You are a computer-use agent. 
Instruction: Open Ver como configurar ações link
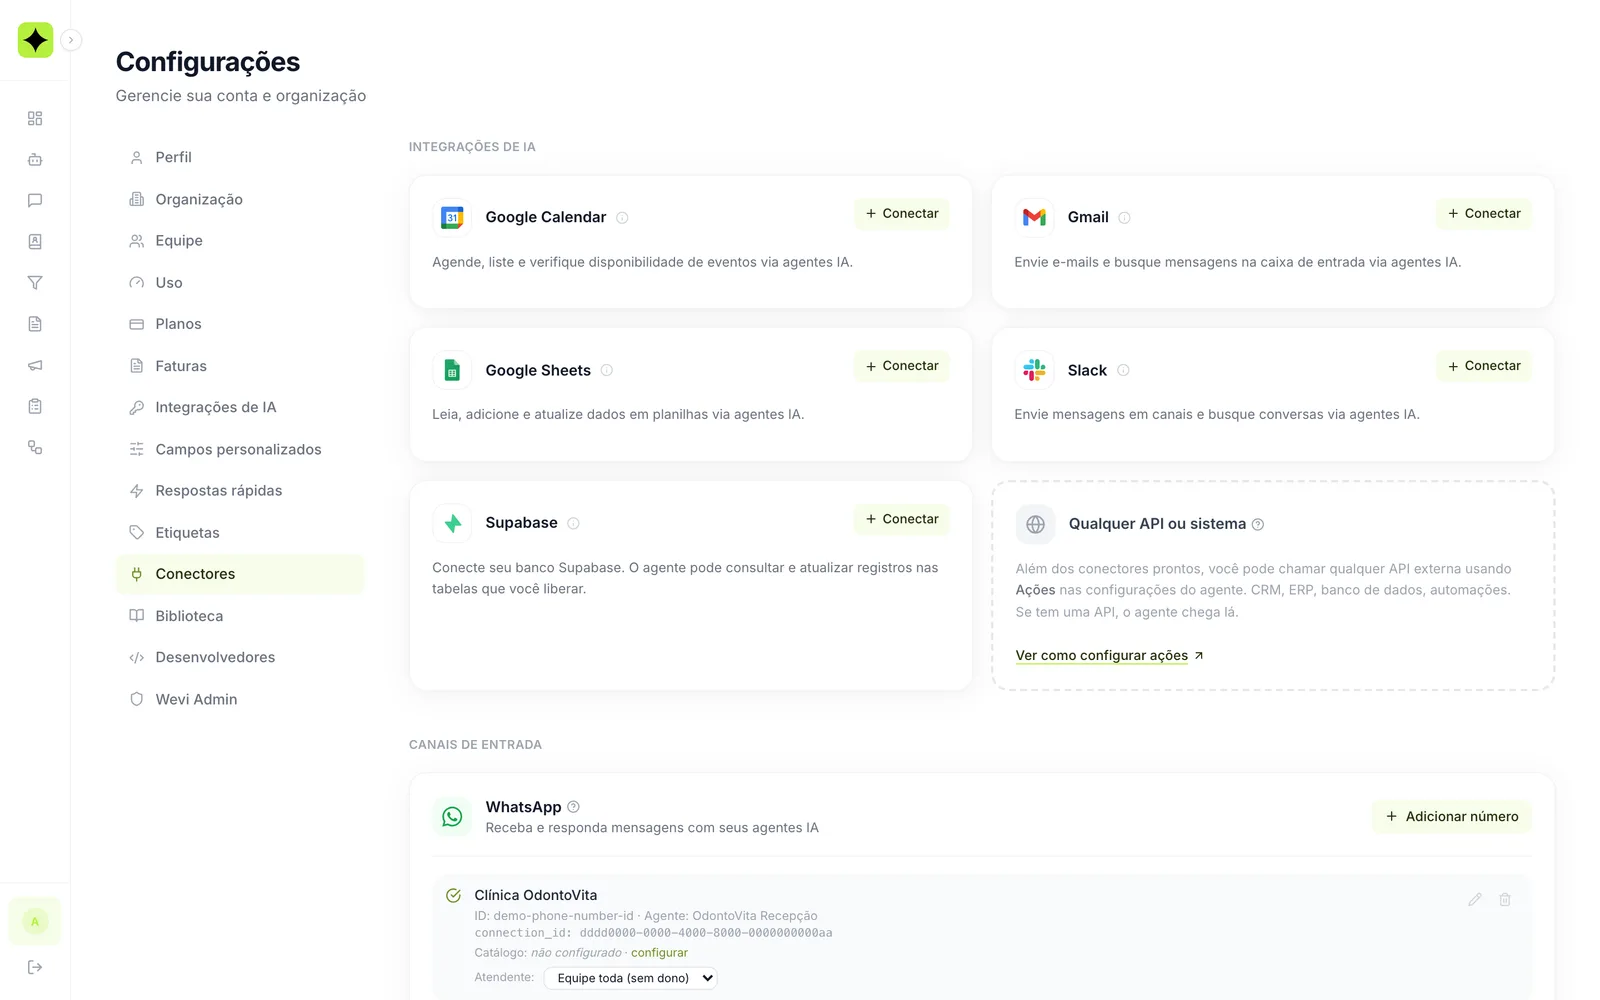[x=1109, y=656]
